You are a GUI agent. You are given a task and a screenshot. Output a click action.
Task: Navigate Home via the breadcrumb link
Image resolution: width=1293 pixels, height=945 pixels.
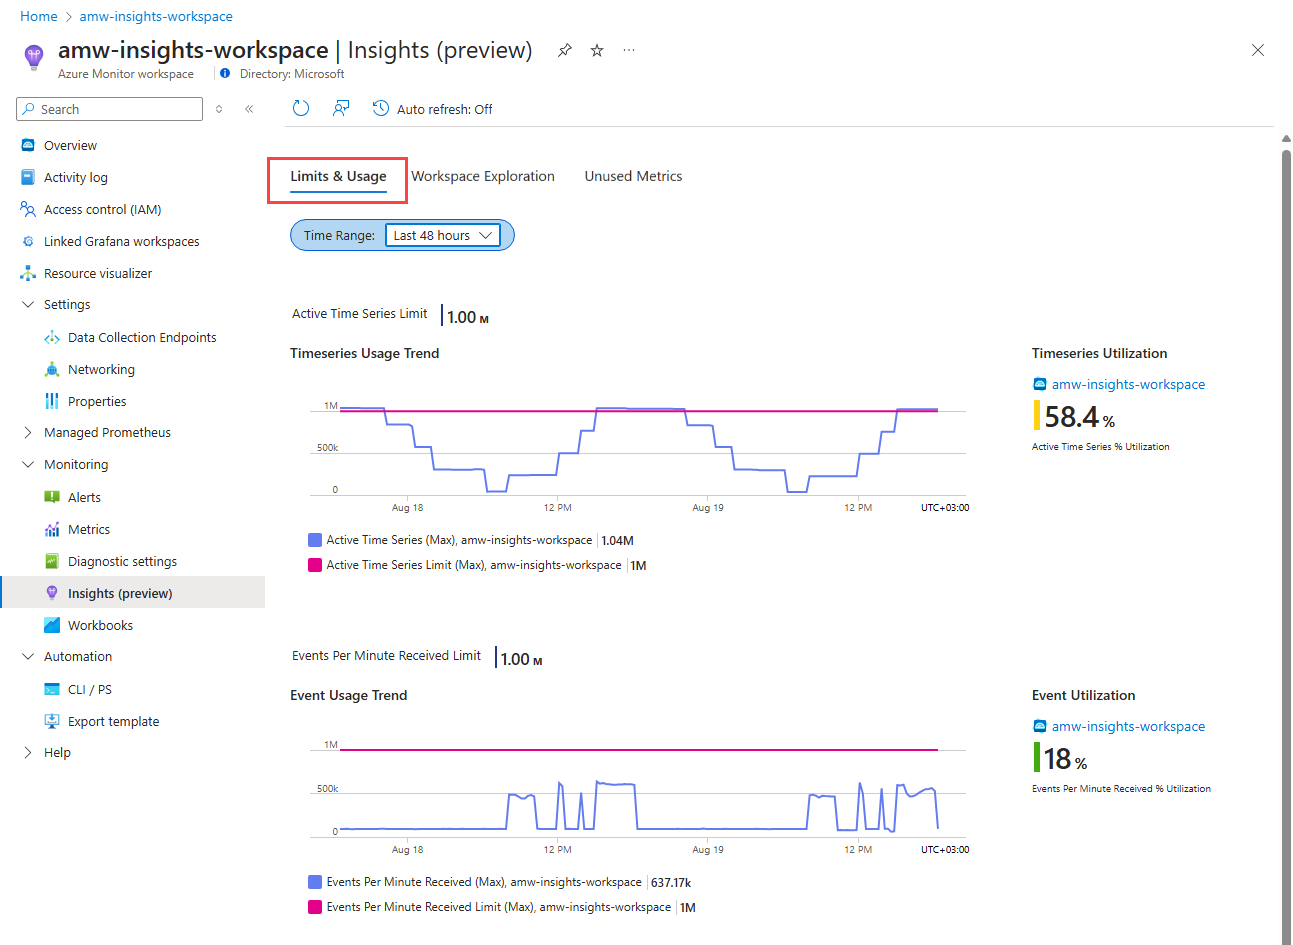coord(38,16)
